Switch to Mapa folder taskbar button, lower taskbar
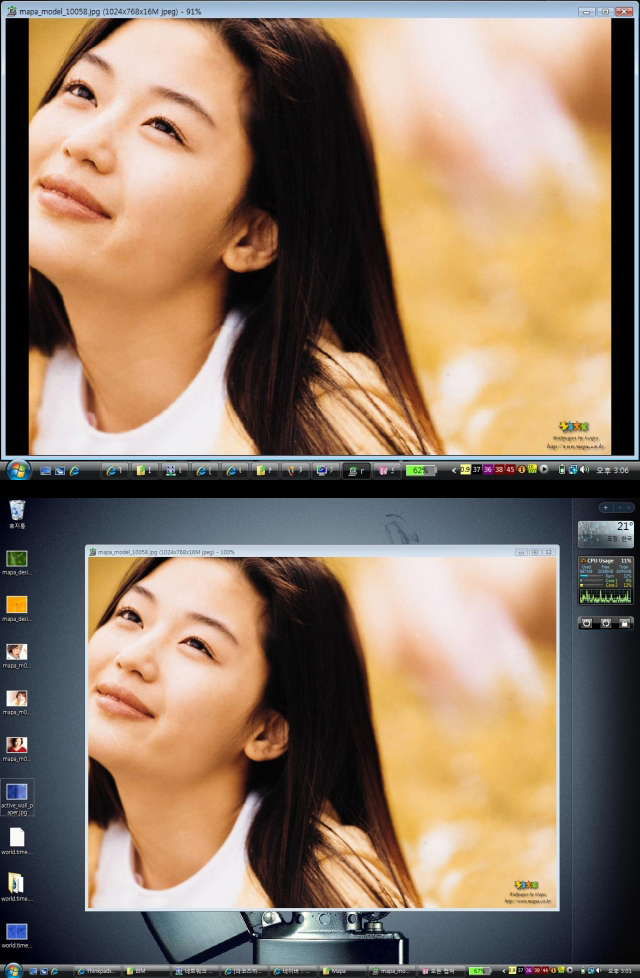 (343, 971)
